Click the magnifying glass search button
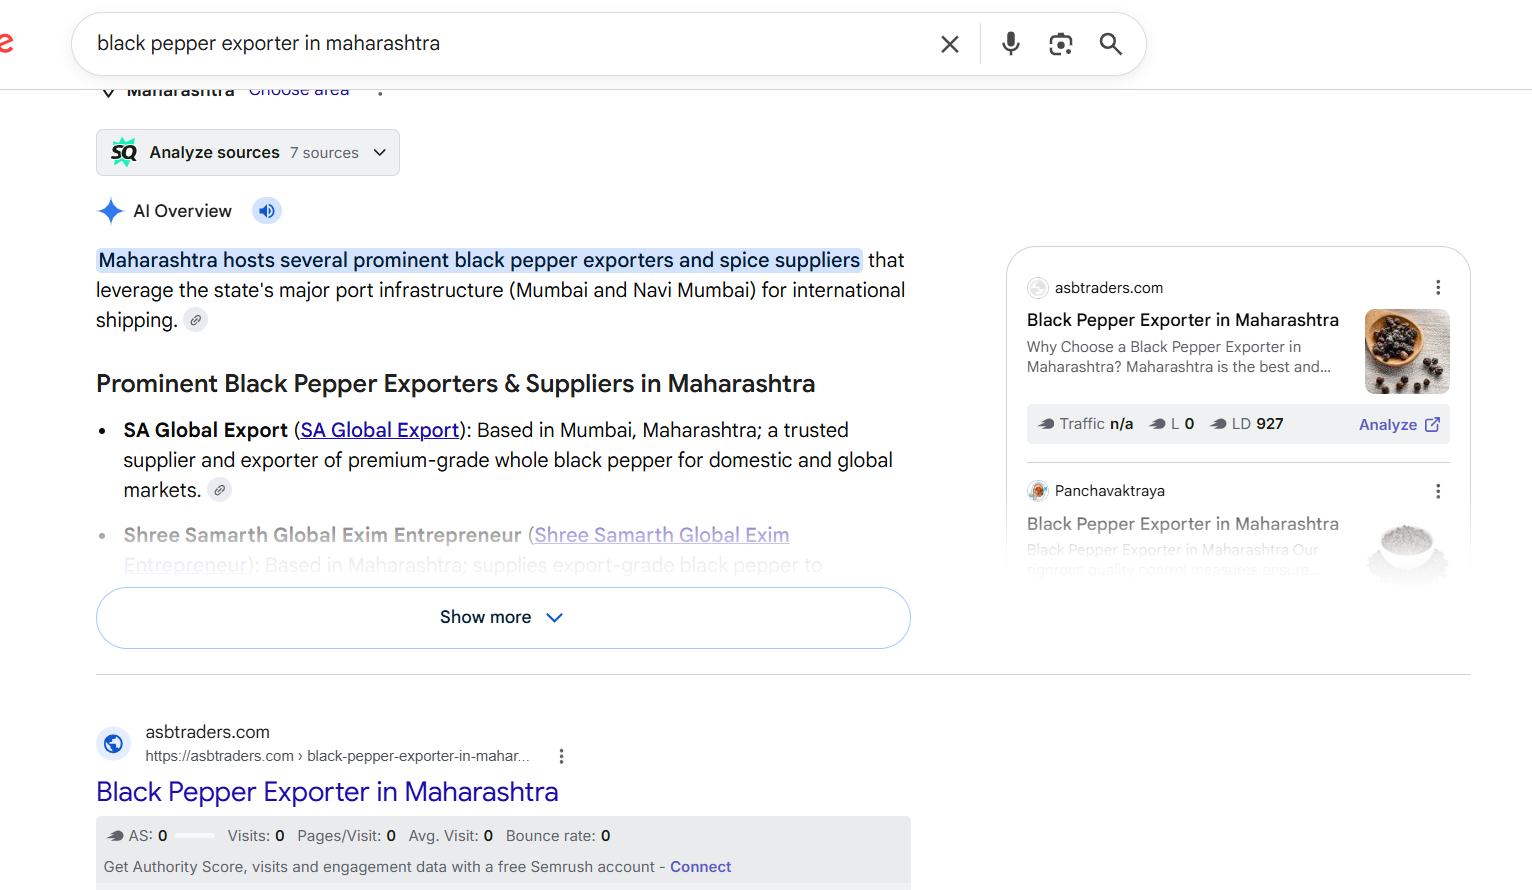 [1111, 44]
